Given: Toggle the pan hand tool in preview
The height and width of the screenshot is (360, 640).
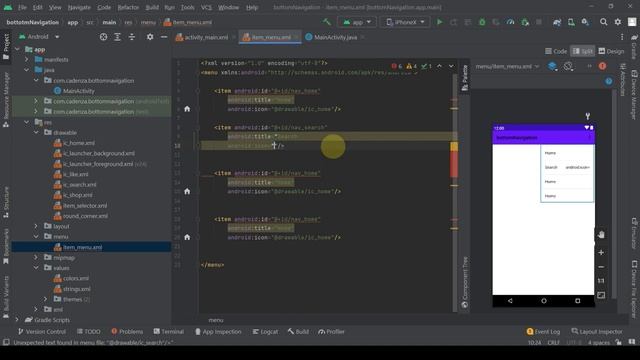Looking at the screenshot, I should (x=601, y=235).
